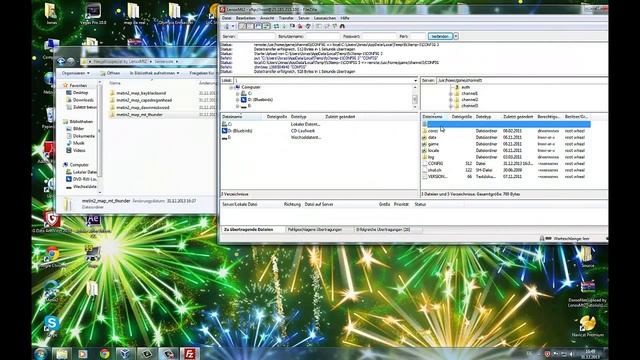Viewport: 640px width, 360px height.
Task: Refresh file lists with toolbar icon
Action: coord(276,26)
